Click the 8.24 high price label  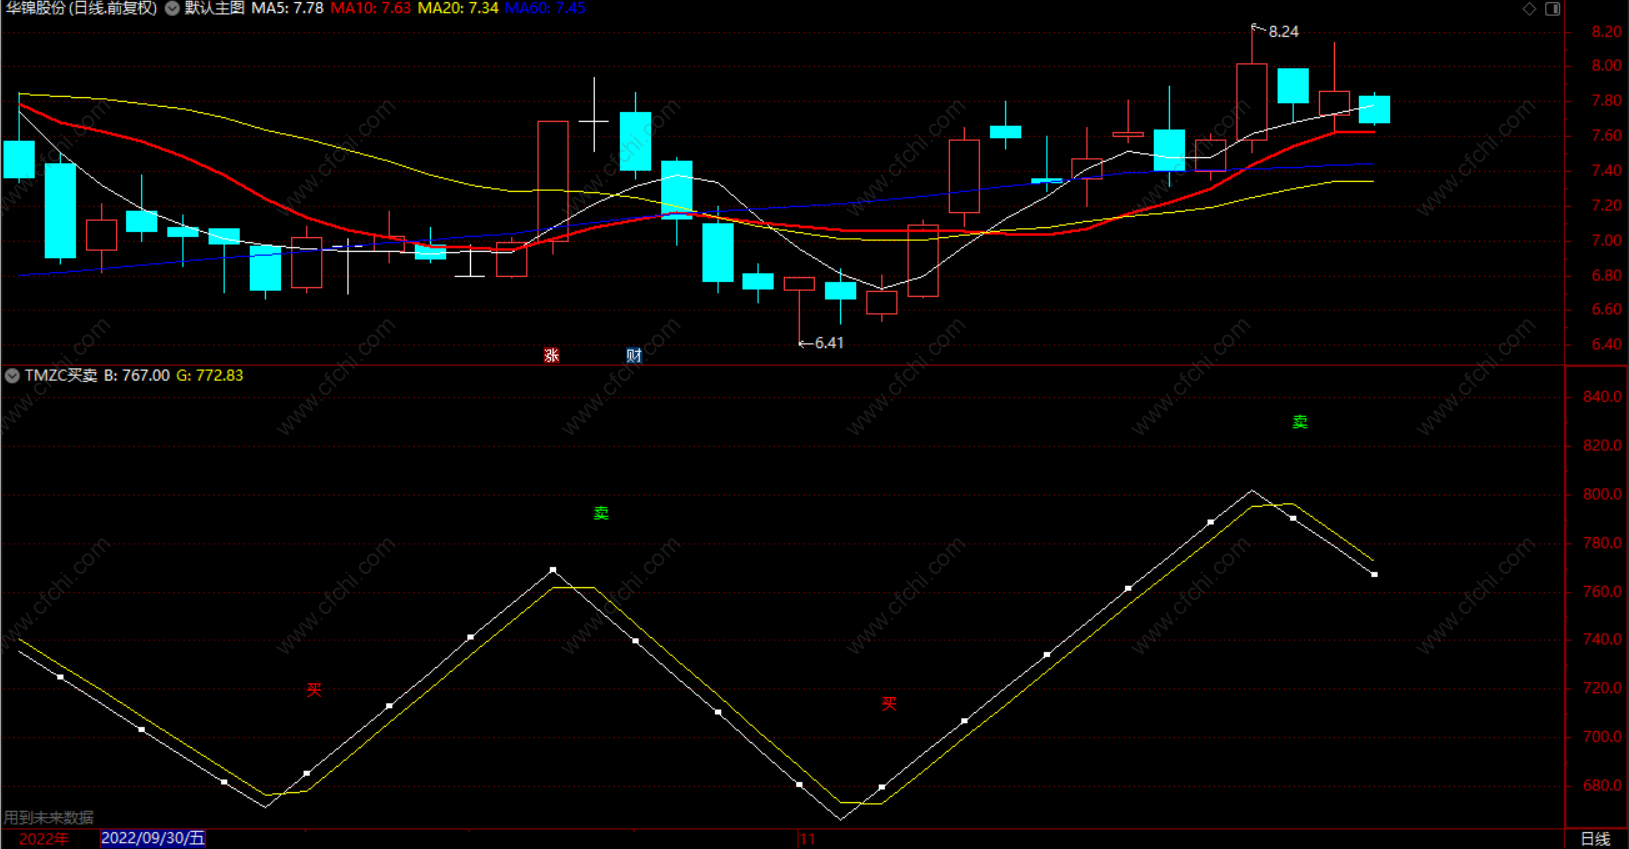click(1283, 32)
